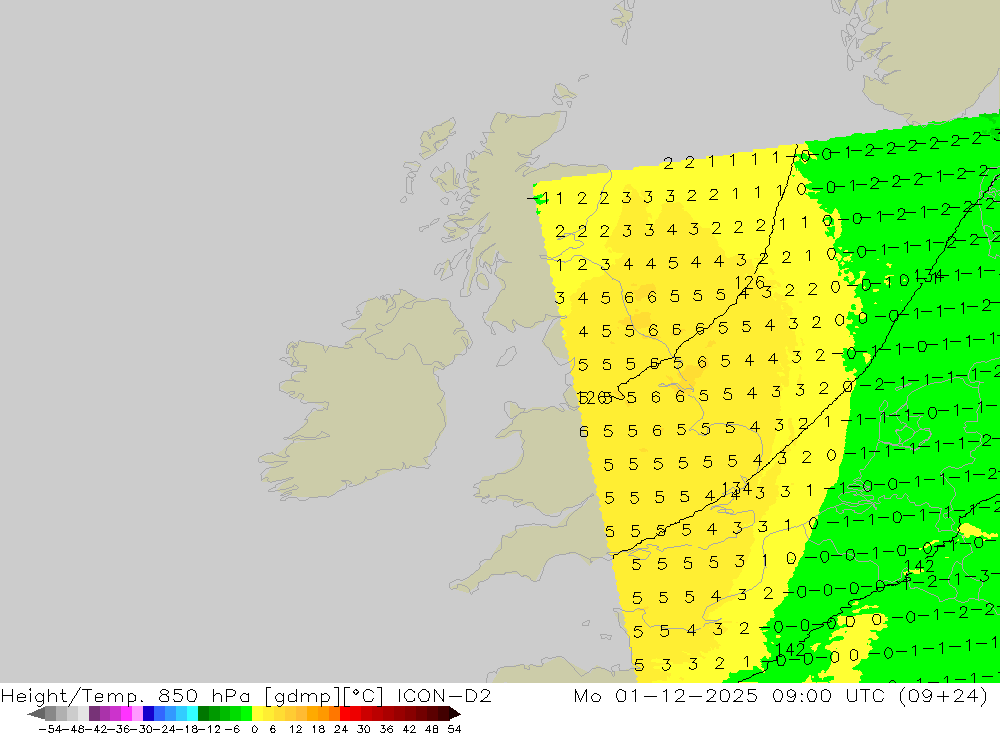The height and width of the screenshot is (733, 1000).
Task: Click the '36' legend label
Action: (386, 729)
